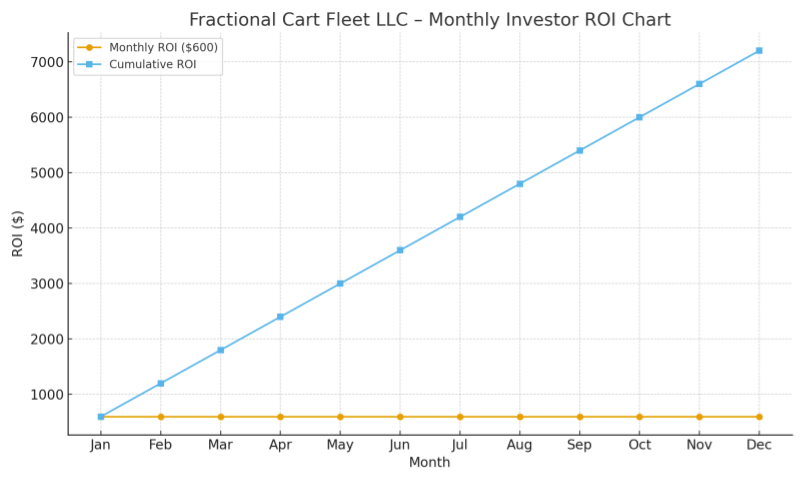Screen dimensions: 806x490
Task: Click the Cumulative ROI marker for Oct
Action: click(x=639, y=117)
